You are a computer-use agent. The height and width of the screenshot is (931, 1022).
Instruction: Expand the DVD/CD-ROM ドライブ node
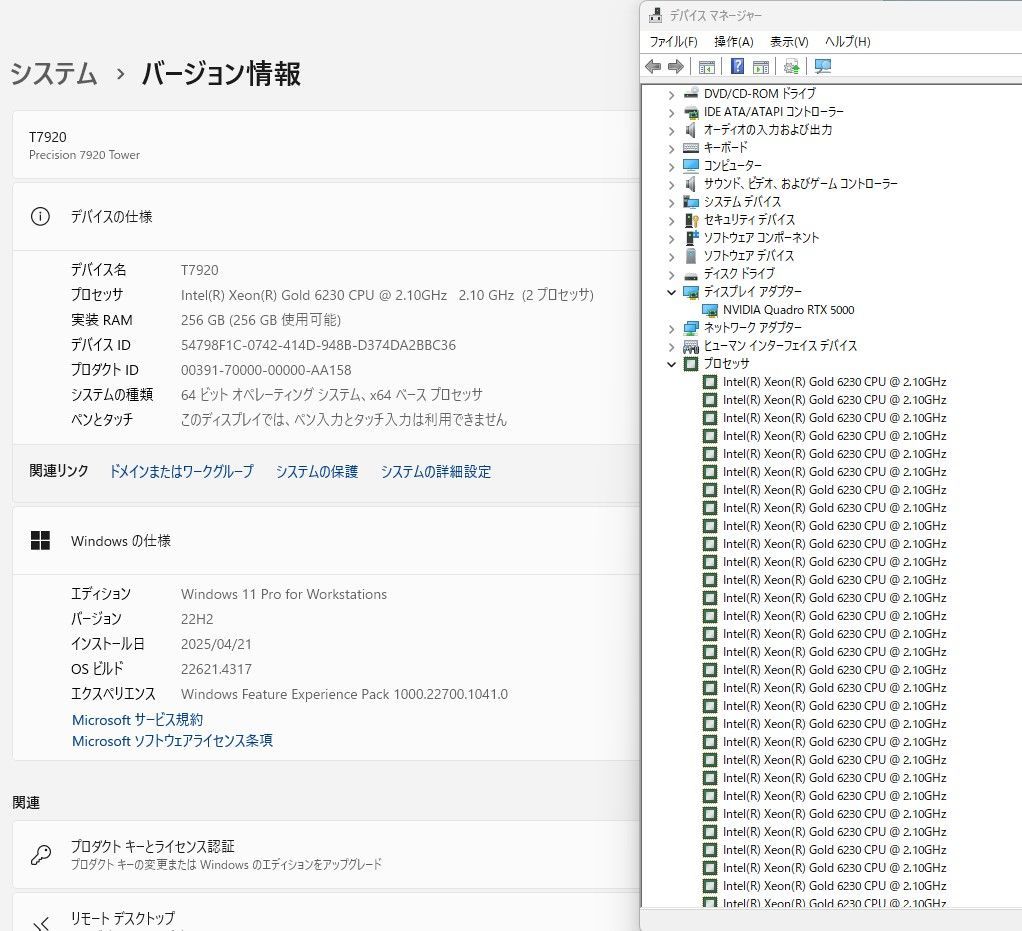pos(671,95)
